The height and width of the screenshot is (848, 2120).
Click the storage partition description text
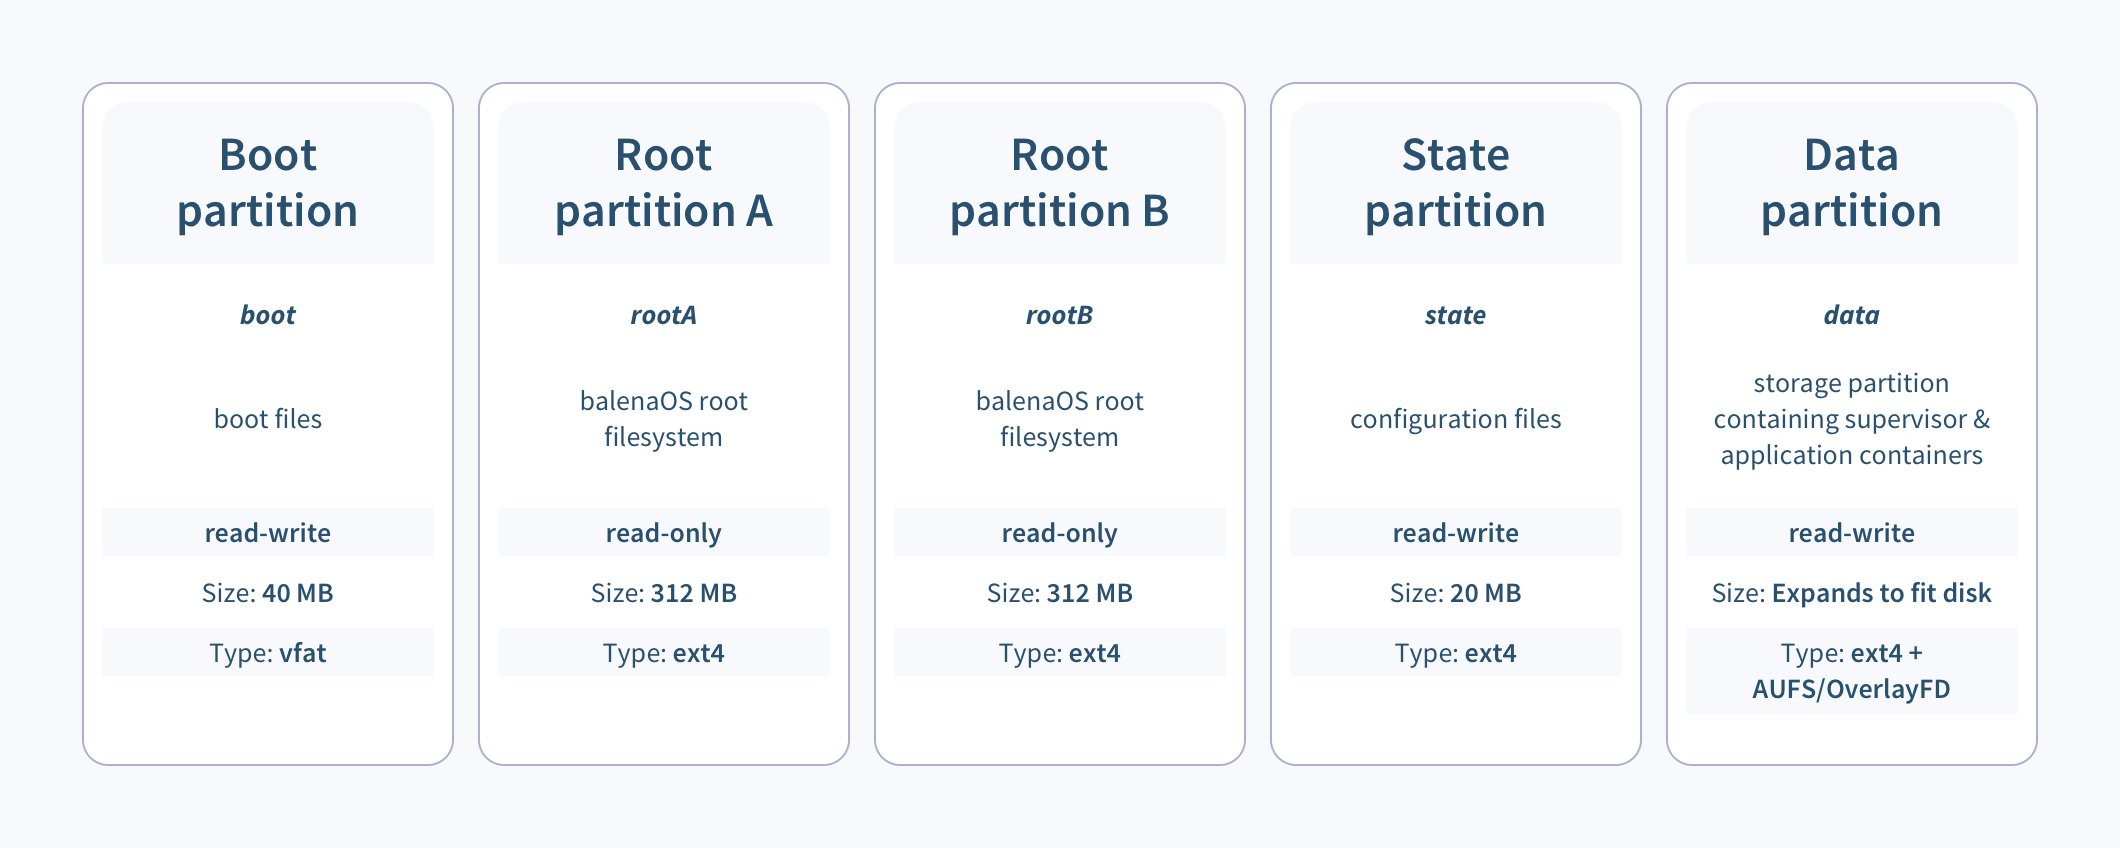click(1851, 419)
